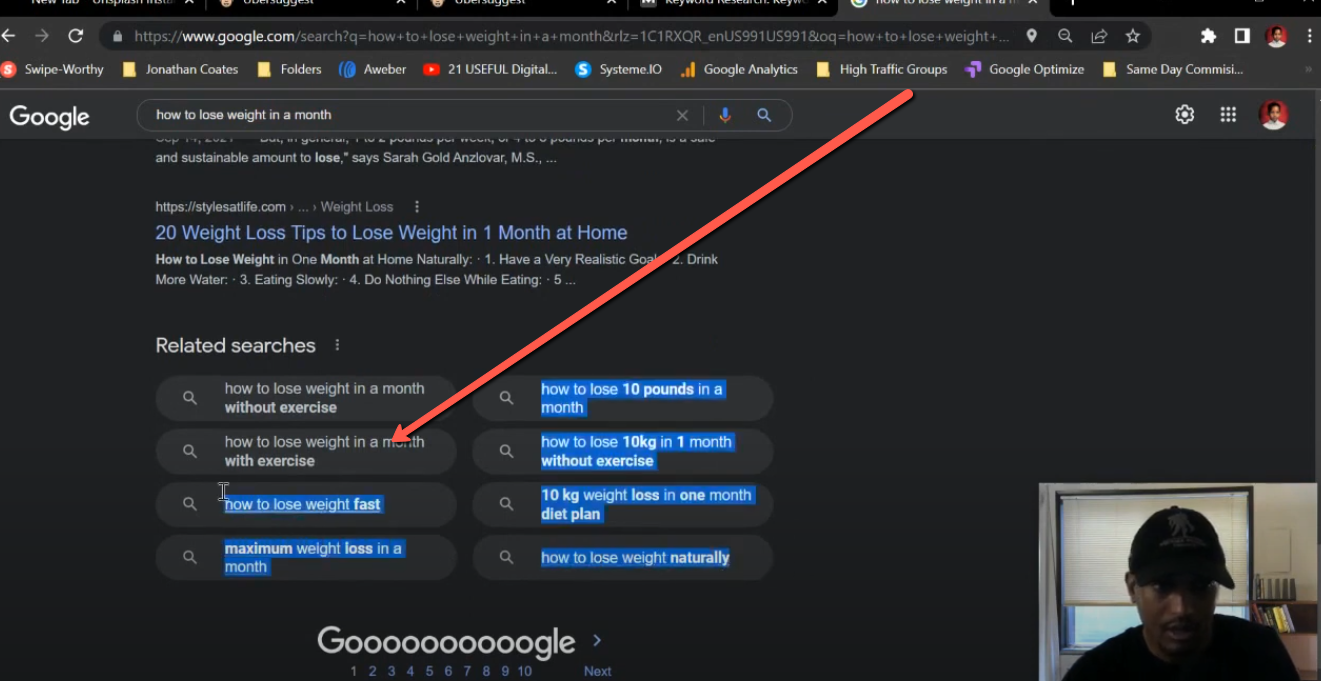
Task: Click the extensions puzzle icon
Action: 1208,35
